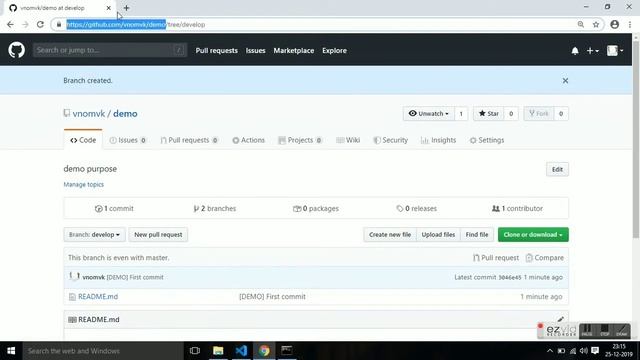Switch to the Wiki tab

348,140
